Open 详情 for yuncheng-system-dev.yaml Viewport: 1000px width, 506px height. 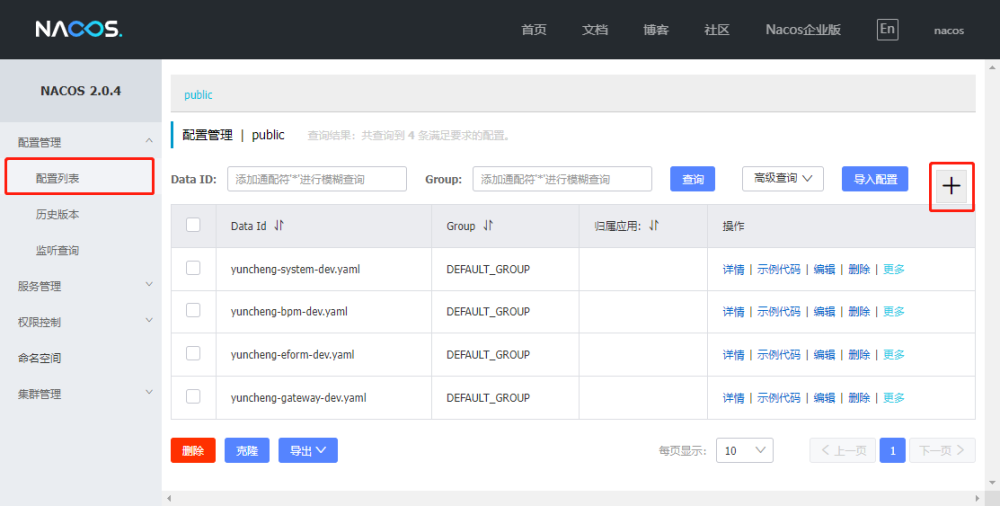[733, 269]
